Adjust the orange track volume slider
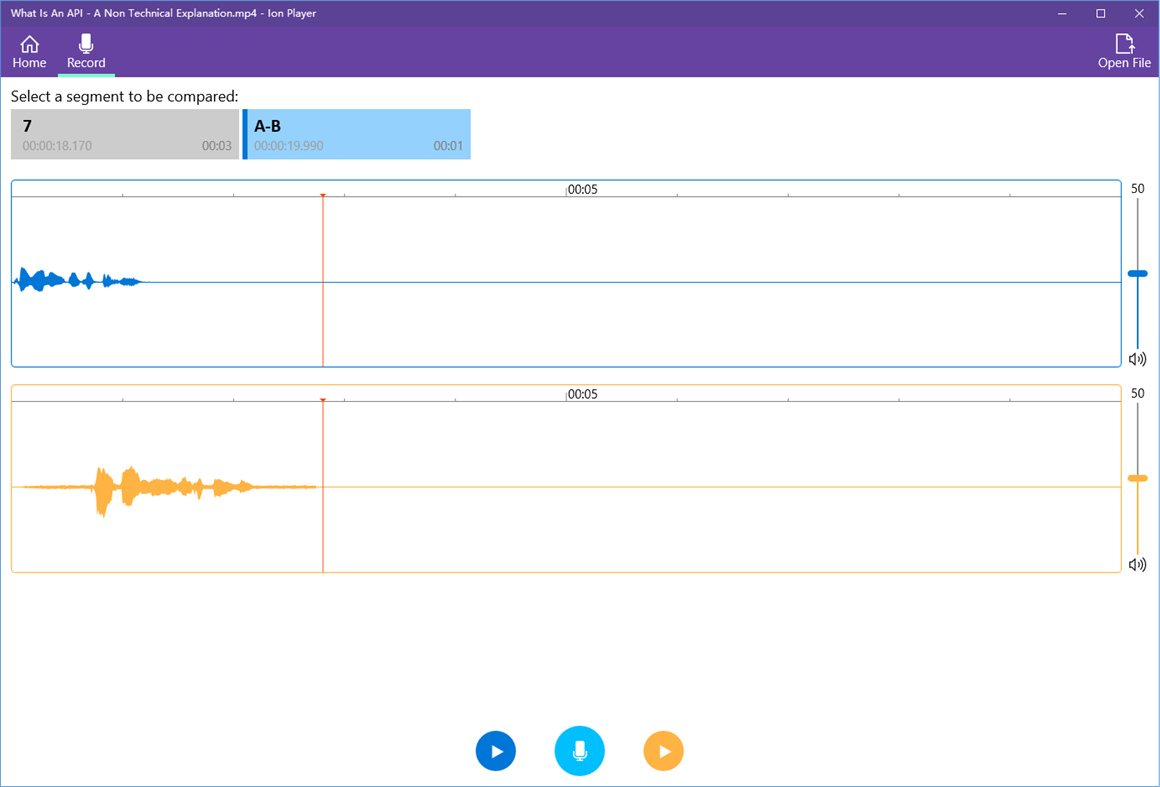 pos(1137,479)
